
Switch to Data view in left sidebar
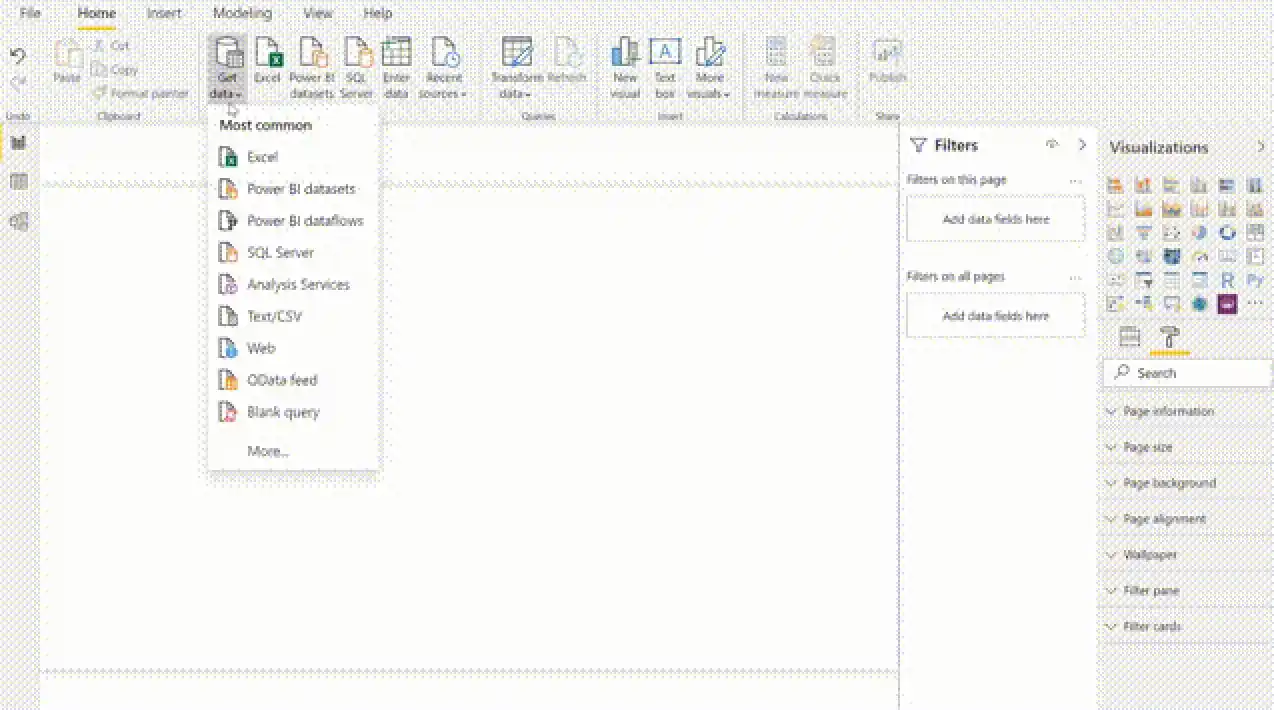tap(19, 182)
